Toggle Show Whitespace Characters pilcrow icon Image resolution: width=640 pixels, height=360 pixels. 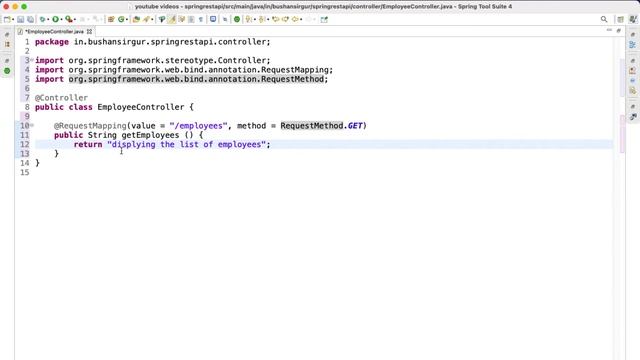click(200, 19)
